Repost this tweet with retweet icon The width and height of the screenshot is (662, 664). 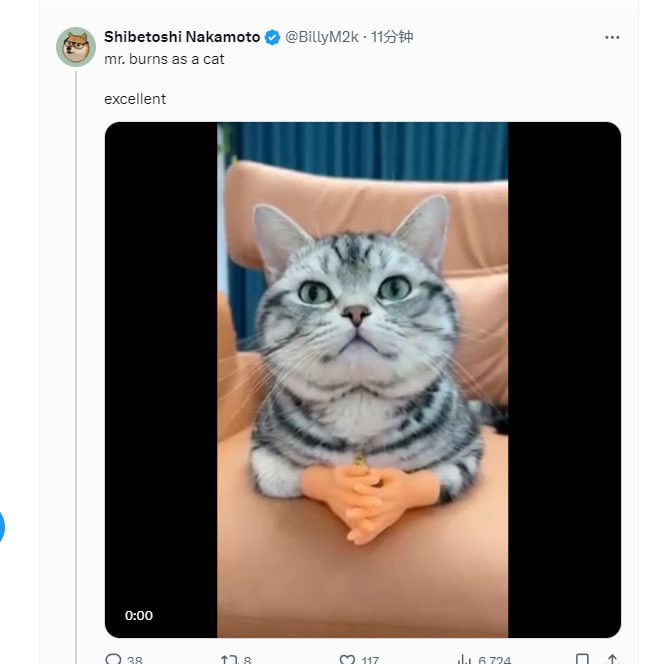point(229,659)
